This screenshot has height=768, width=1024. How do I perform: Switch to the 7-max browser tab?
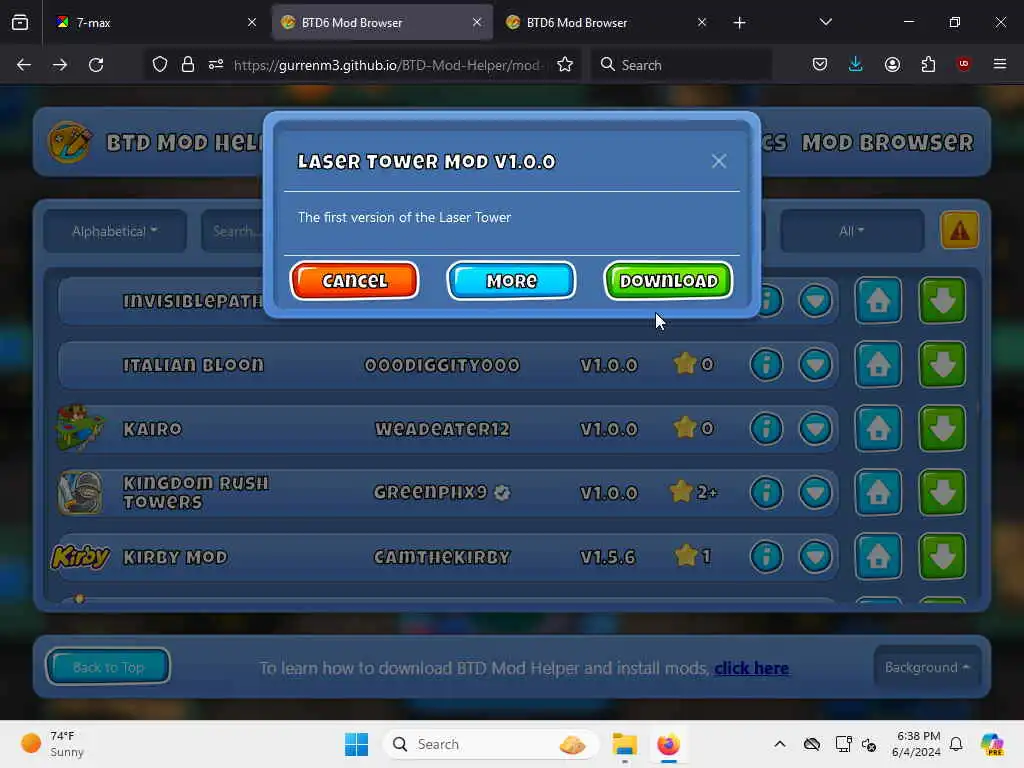(155, 22)
